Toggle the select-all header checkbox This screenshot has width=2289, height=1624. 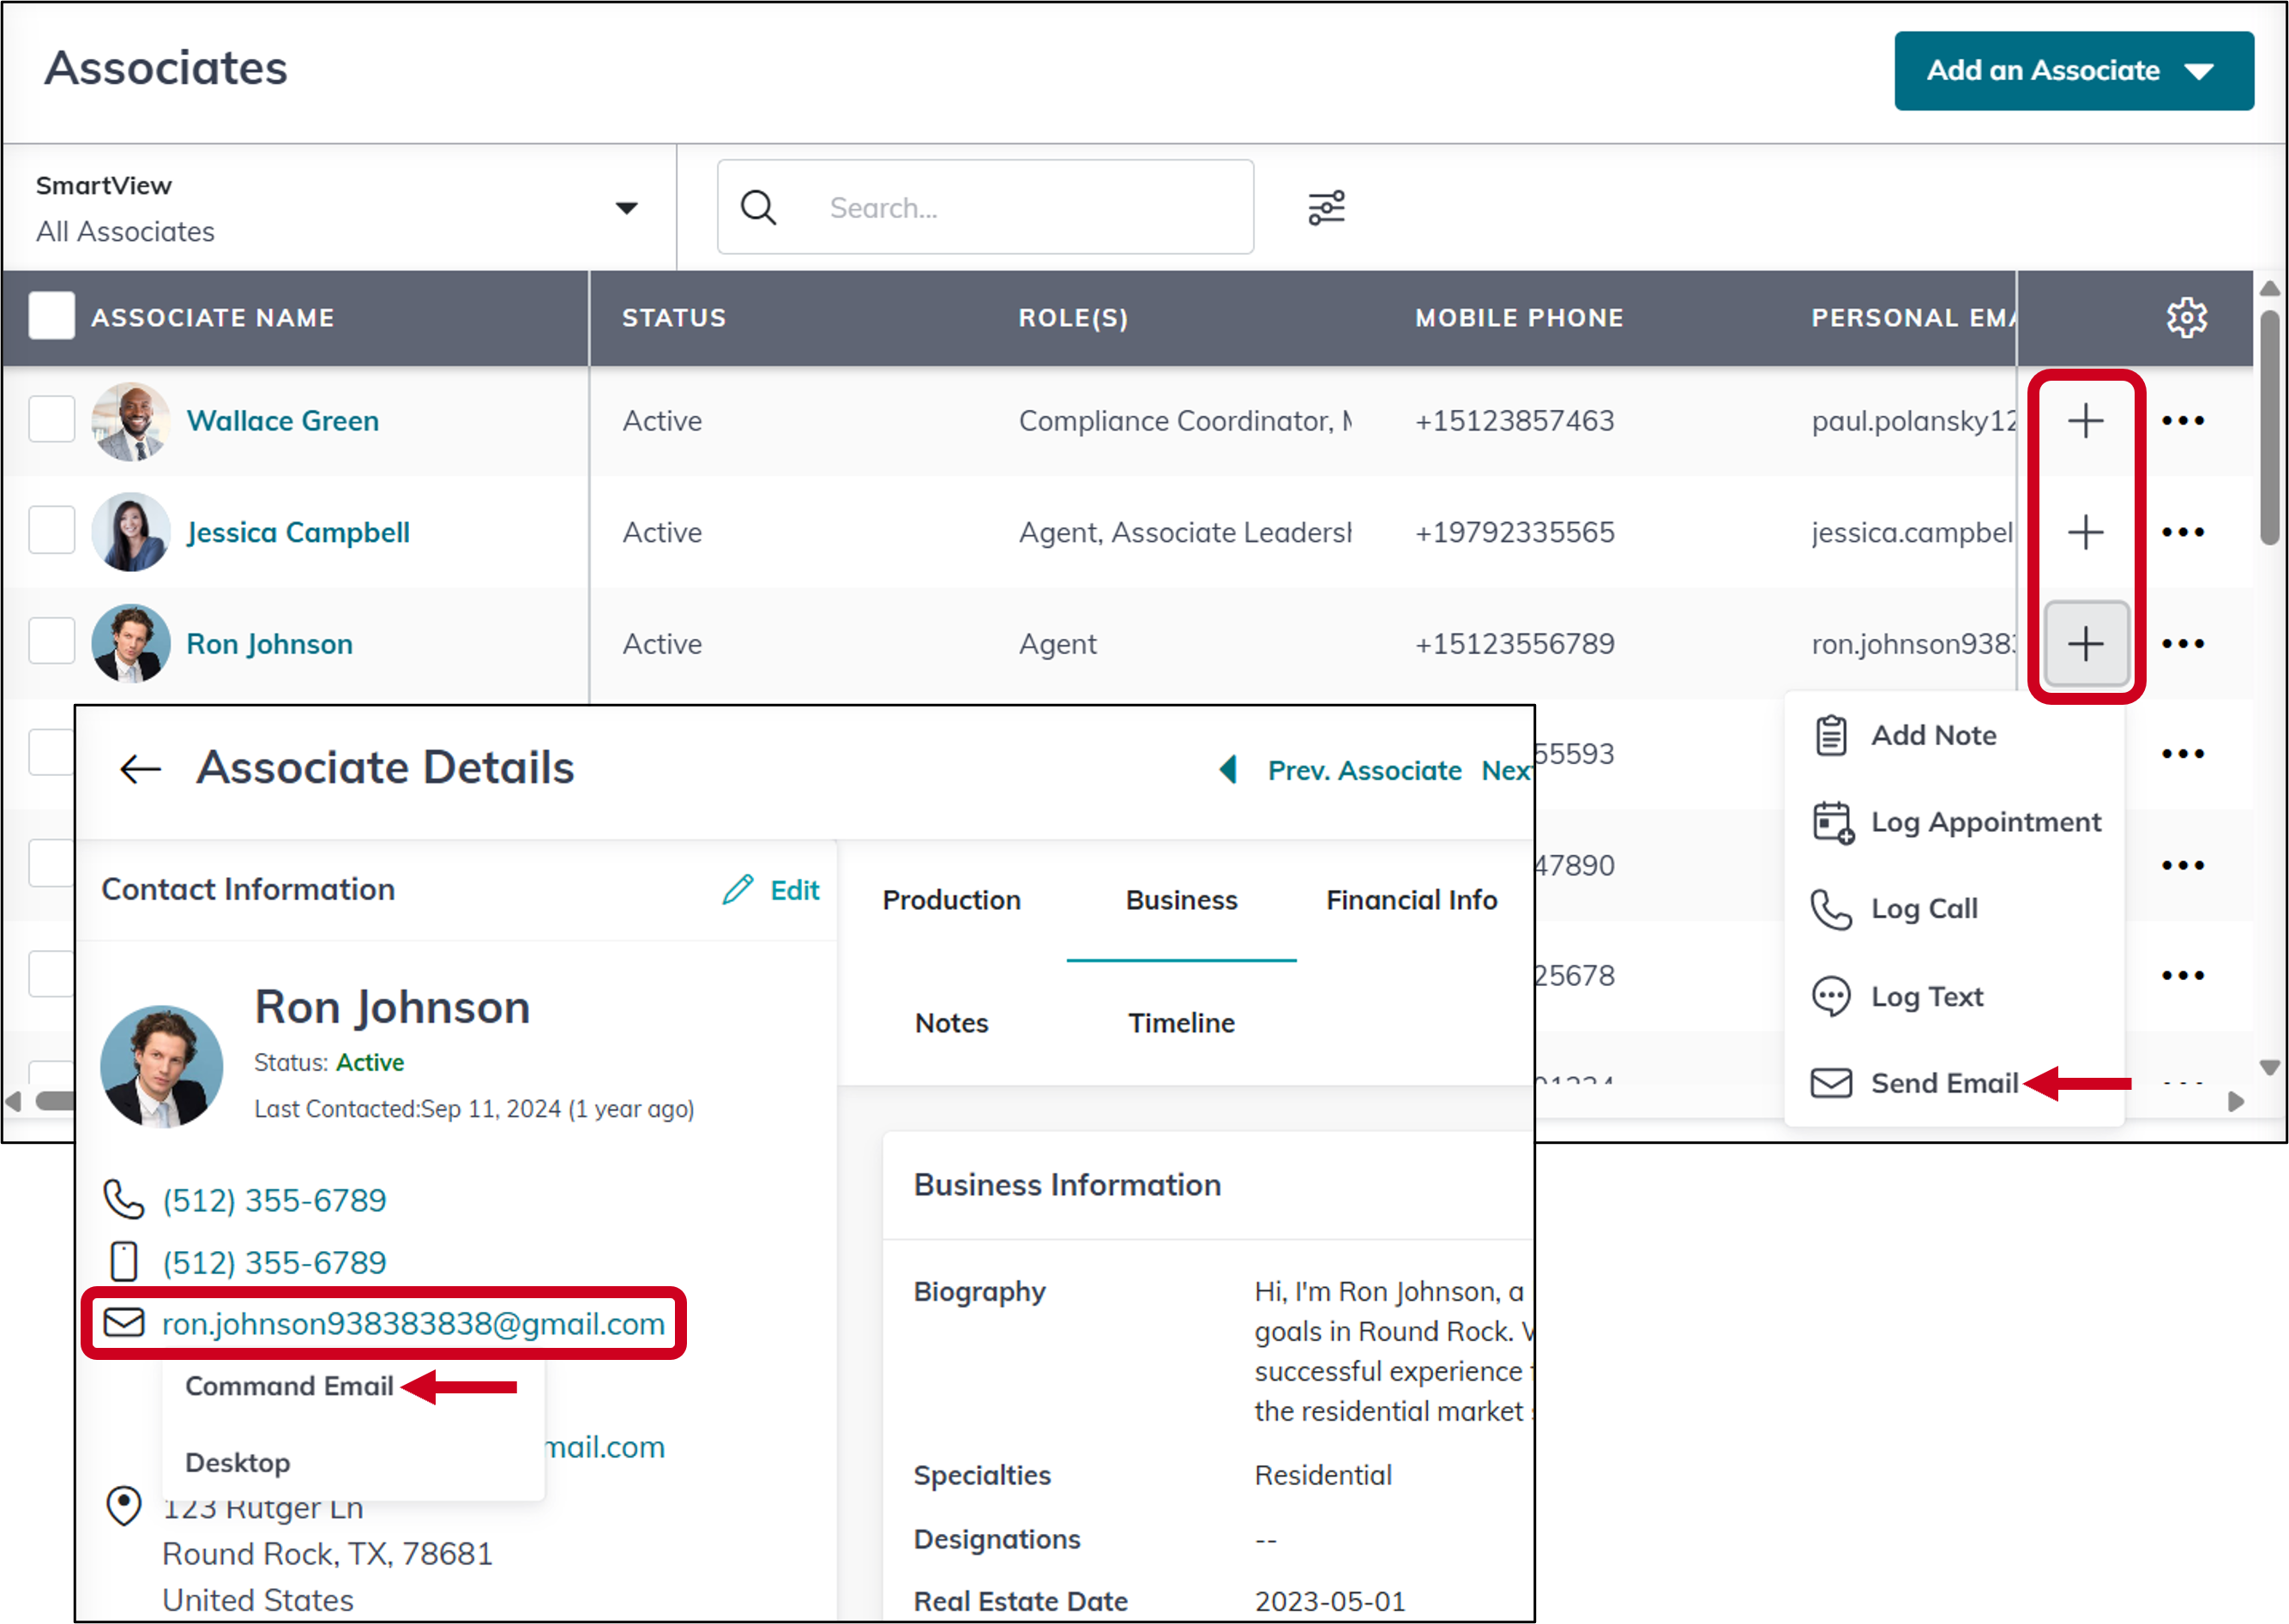click(52, 316)
